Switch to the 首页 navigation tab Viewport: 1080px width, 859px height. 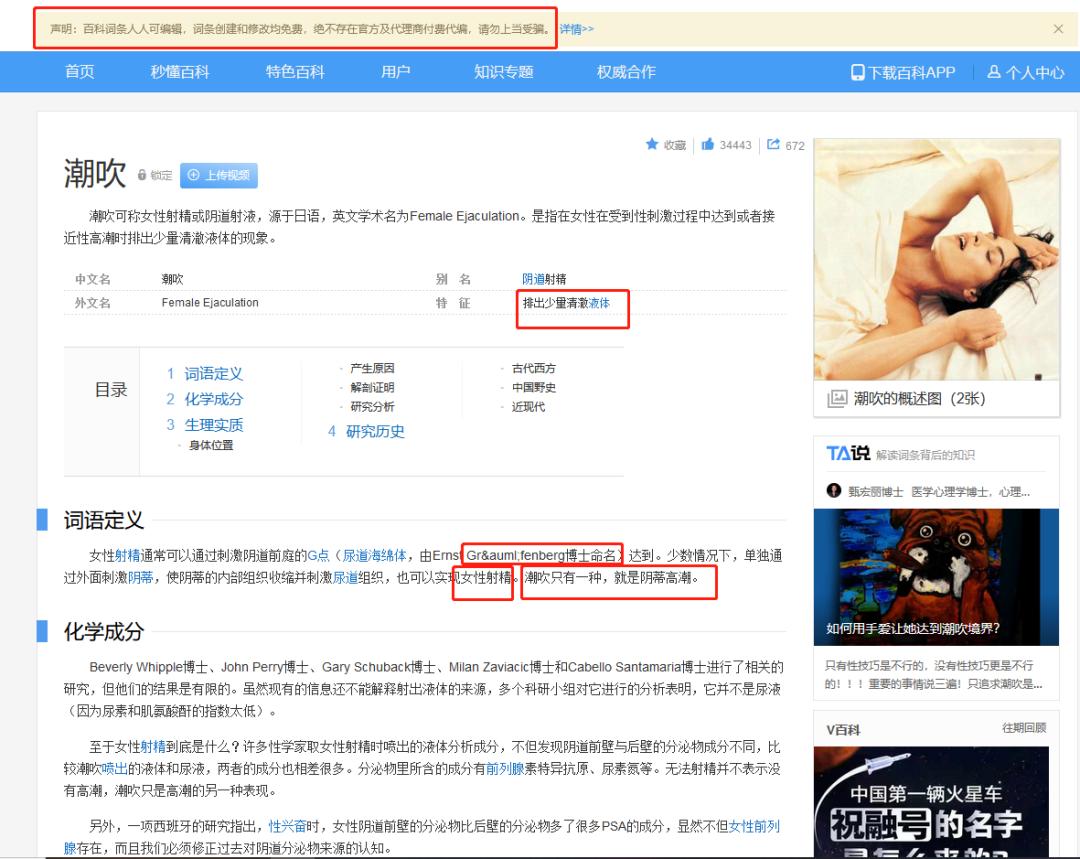point(78,71)
